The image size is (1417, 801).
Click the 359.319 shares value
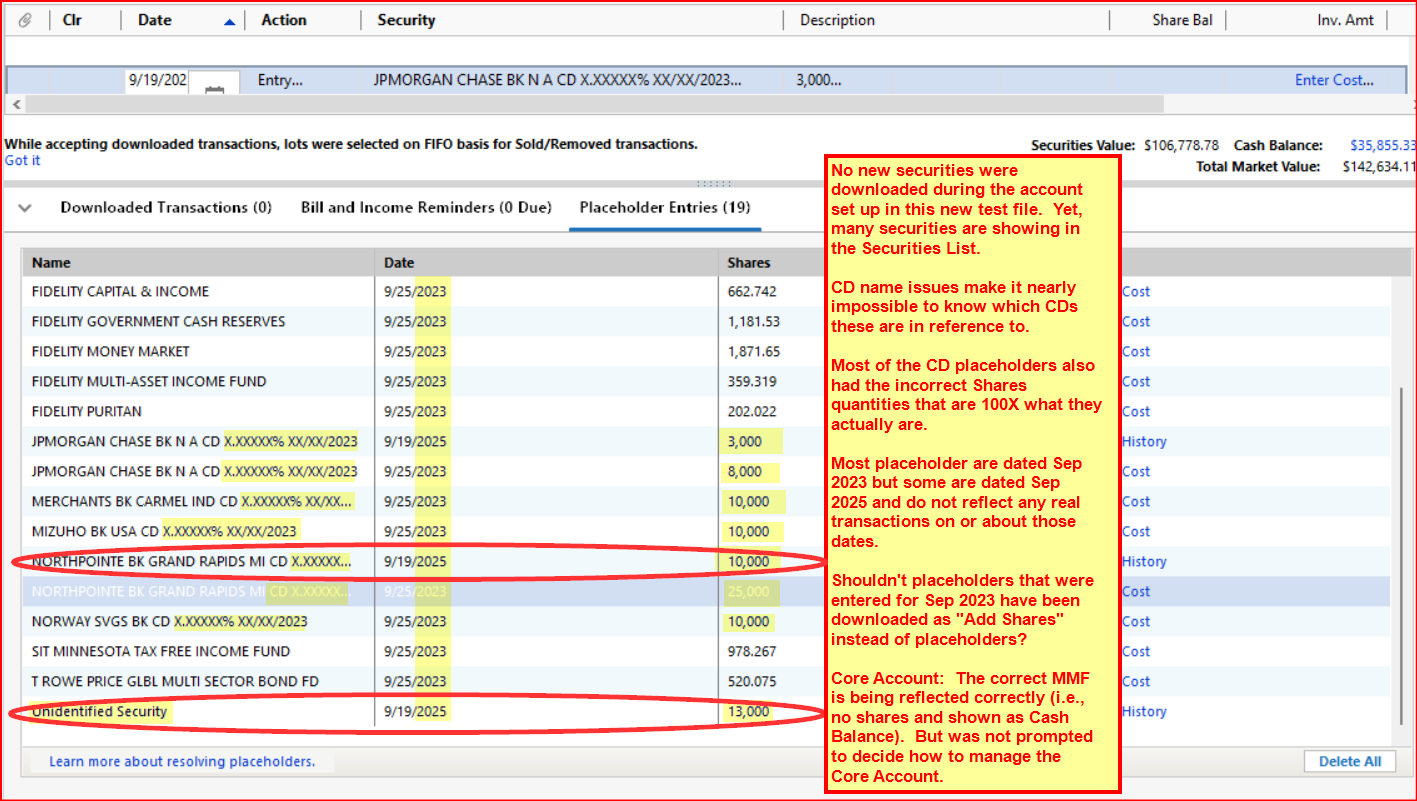(x=752, y=382)
